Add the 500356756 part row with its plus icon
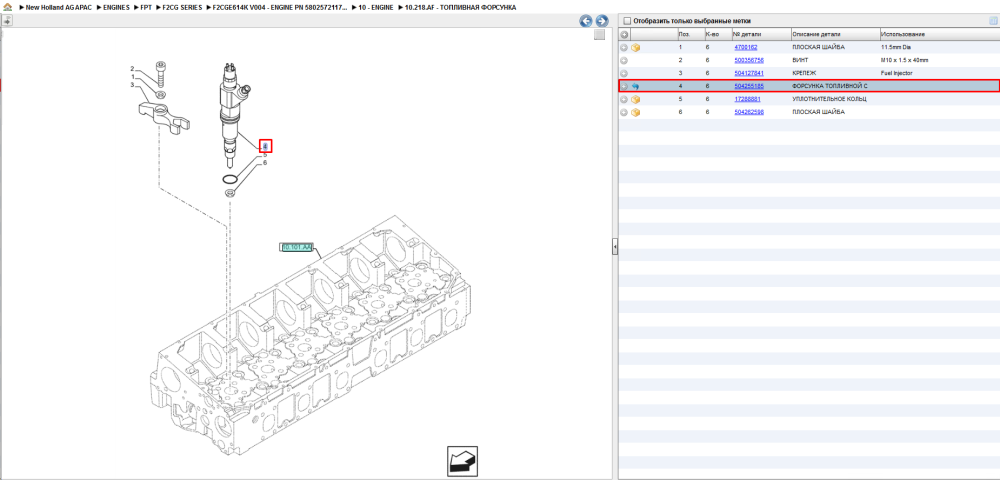Screen dimensions: 1000x480 tap(624, 61)
